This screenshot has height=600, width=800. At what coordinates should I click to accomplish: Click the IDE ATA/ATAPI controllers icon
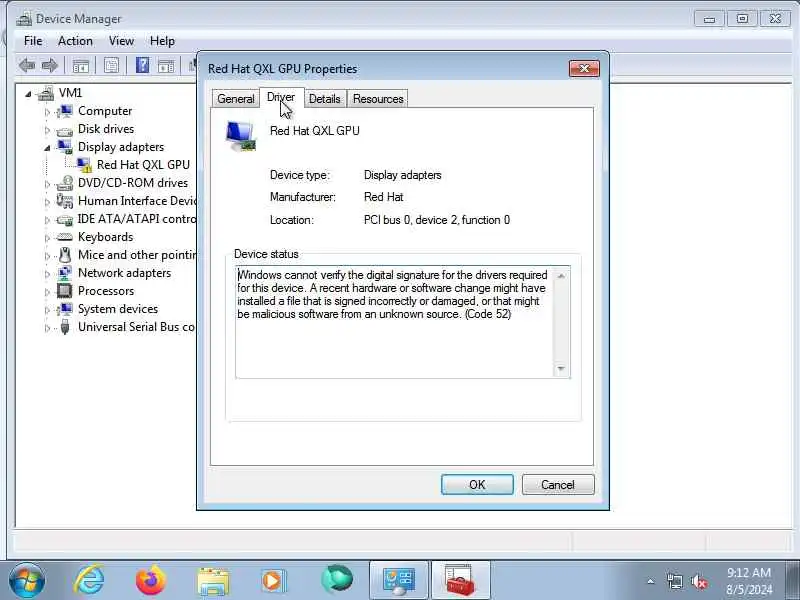[65, 220]
